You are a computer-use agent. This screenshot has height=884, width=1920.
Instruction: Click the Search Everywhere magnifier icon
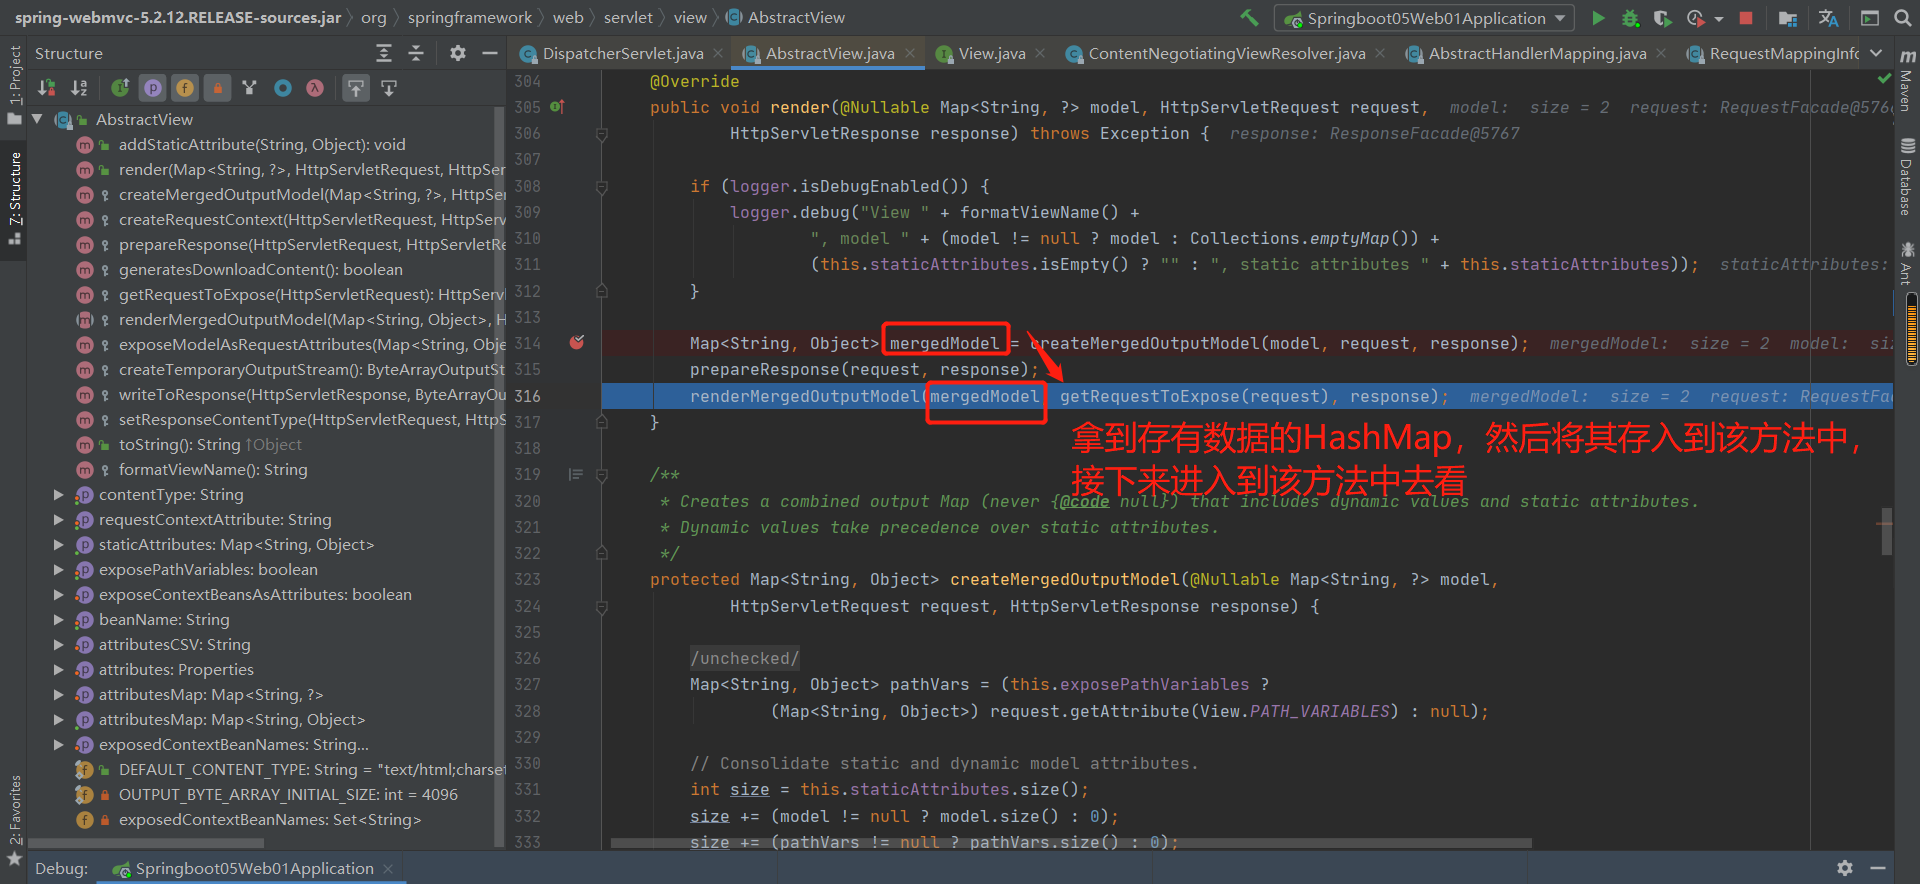click(x=1902, y=18)
